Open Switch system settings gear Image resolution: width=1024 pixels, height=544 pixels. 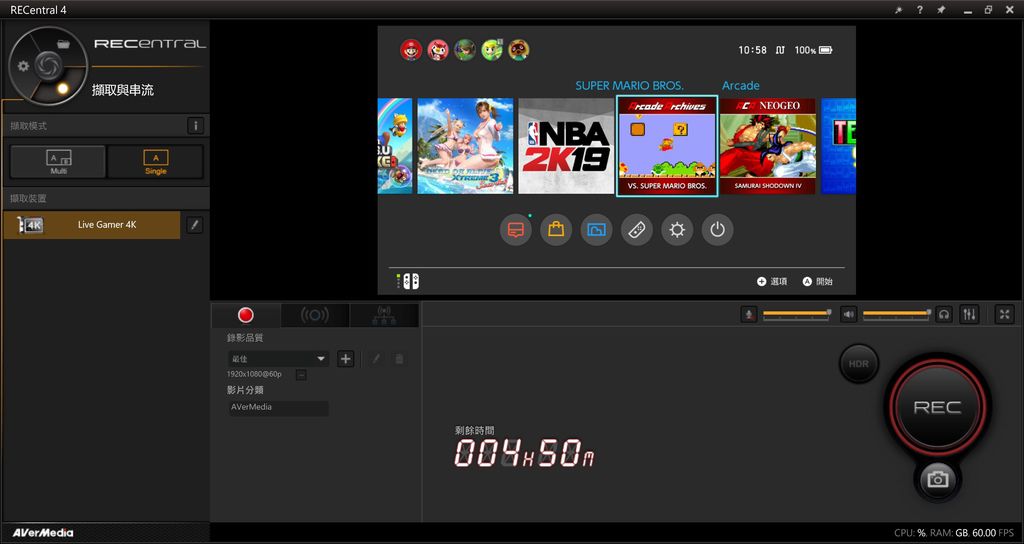pyautogui.click(x=677, y=230)
